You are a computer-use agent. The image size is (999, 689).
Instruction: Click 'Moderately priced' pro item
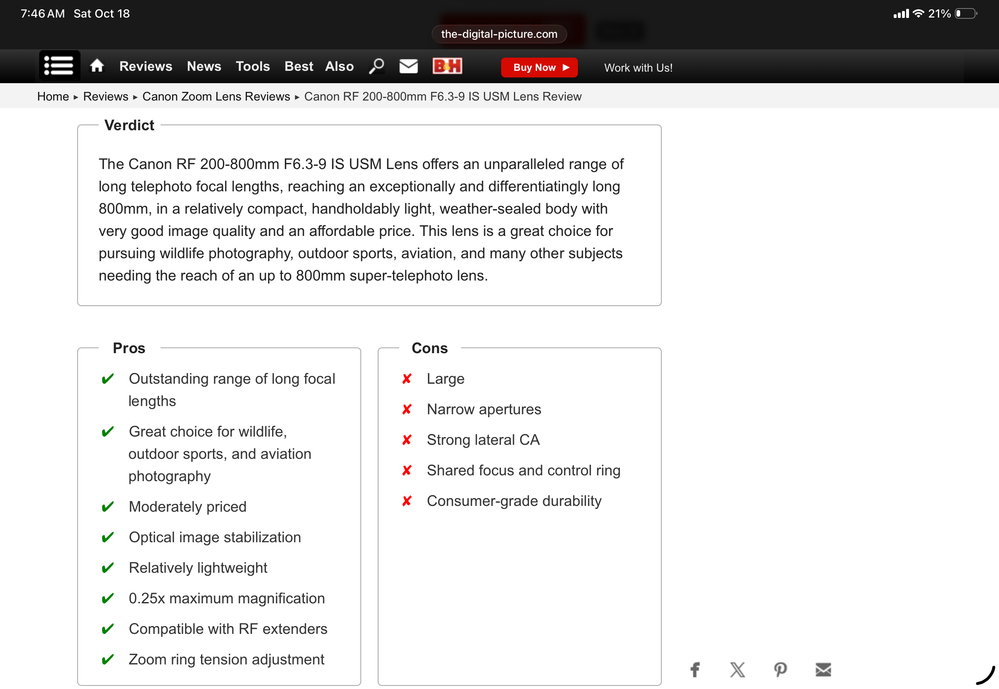(x=187, y=507)
